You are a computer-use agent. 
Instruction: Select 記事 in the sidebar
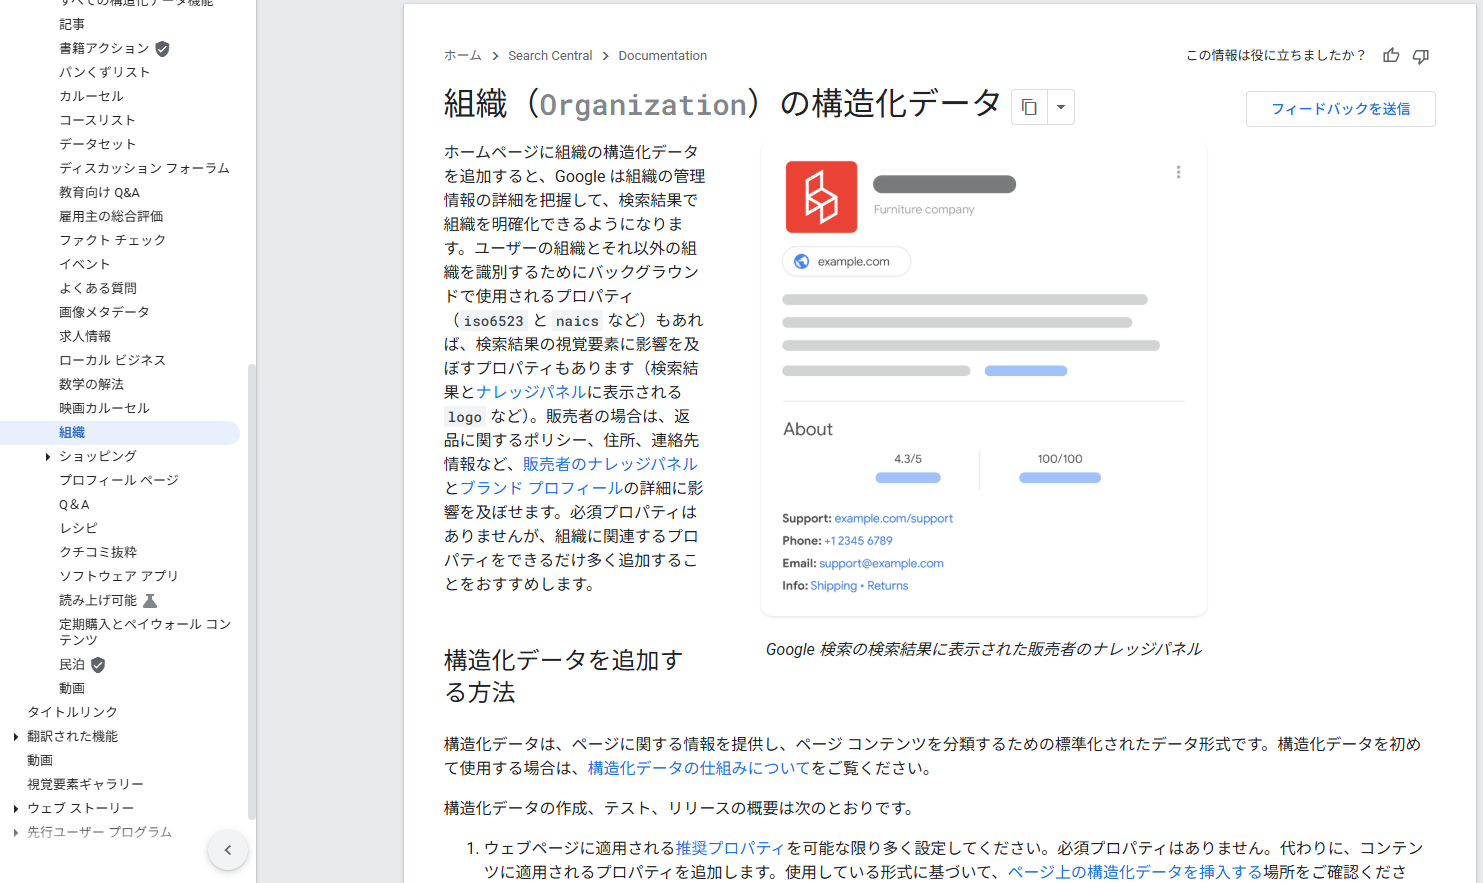[x=72, y=24]
